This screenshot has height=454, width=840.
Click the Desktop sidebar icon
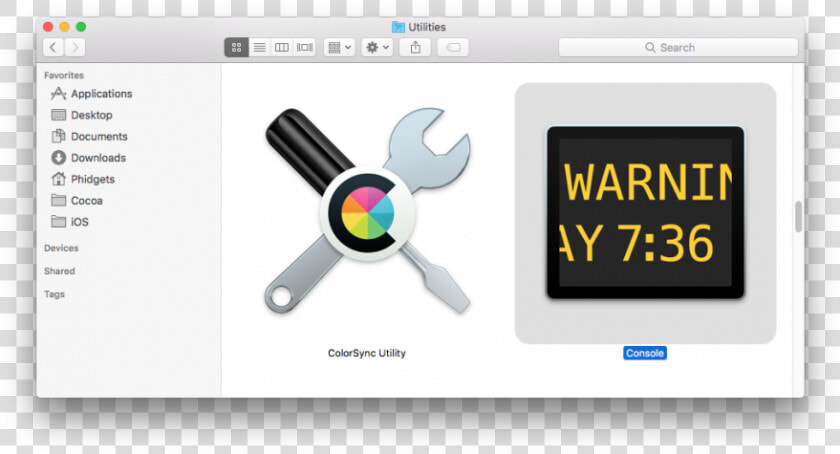pos(58,115)
